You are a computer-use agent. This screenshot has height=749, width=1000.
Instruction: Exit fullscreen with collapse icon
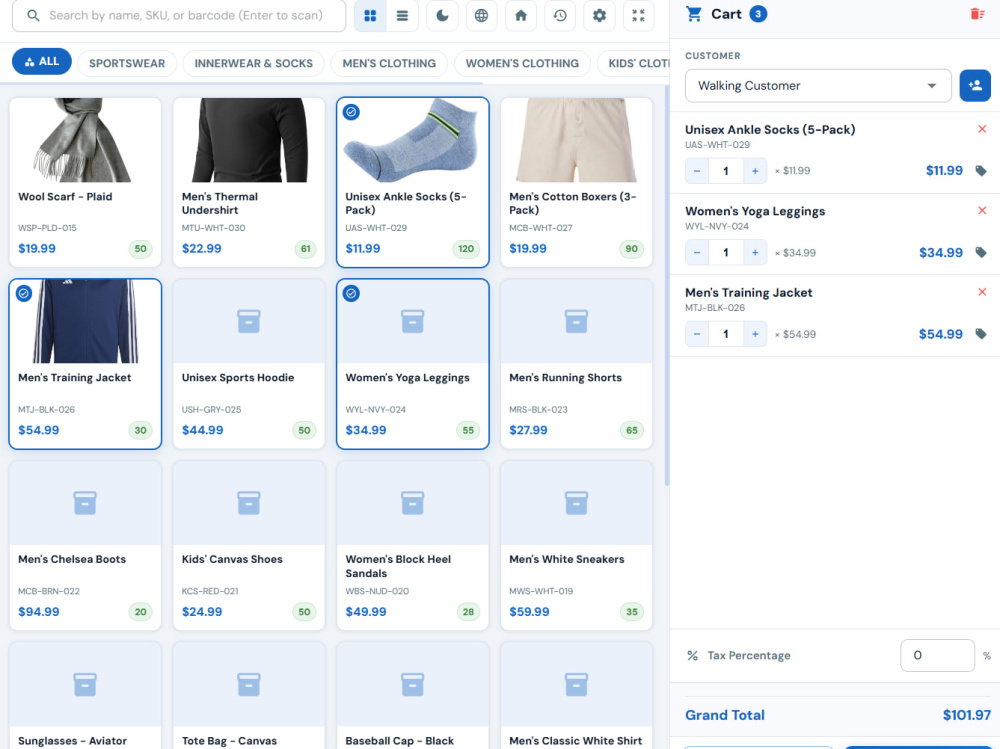(638, 15)
